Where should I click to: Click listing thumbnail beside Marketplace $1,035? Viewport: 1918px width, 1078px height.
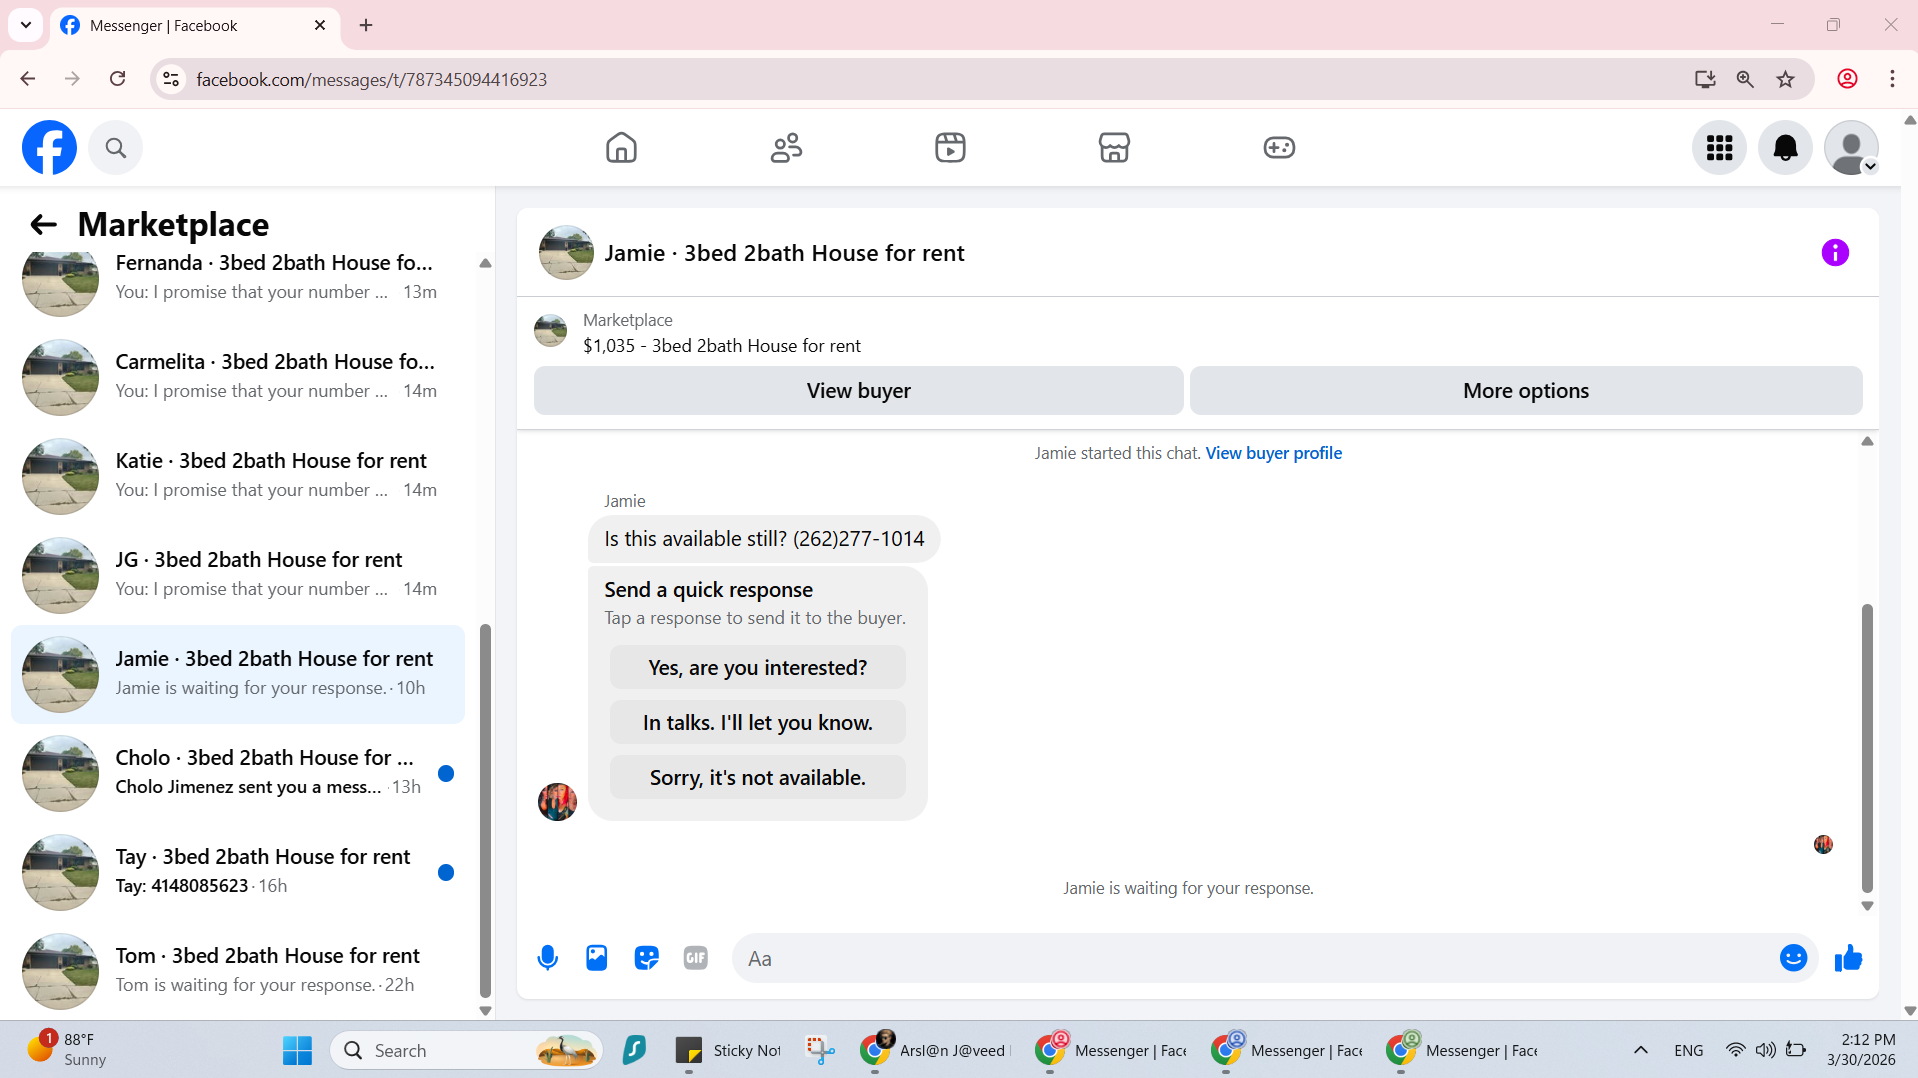tap(550, 331)
